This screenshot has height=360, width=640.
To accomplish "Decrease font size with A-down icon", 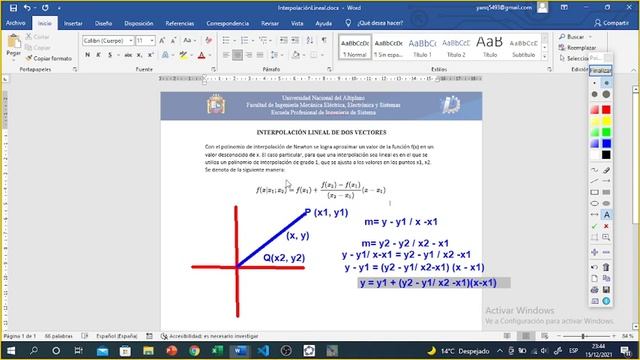I will pyautogui.click(x=173, y=40).
